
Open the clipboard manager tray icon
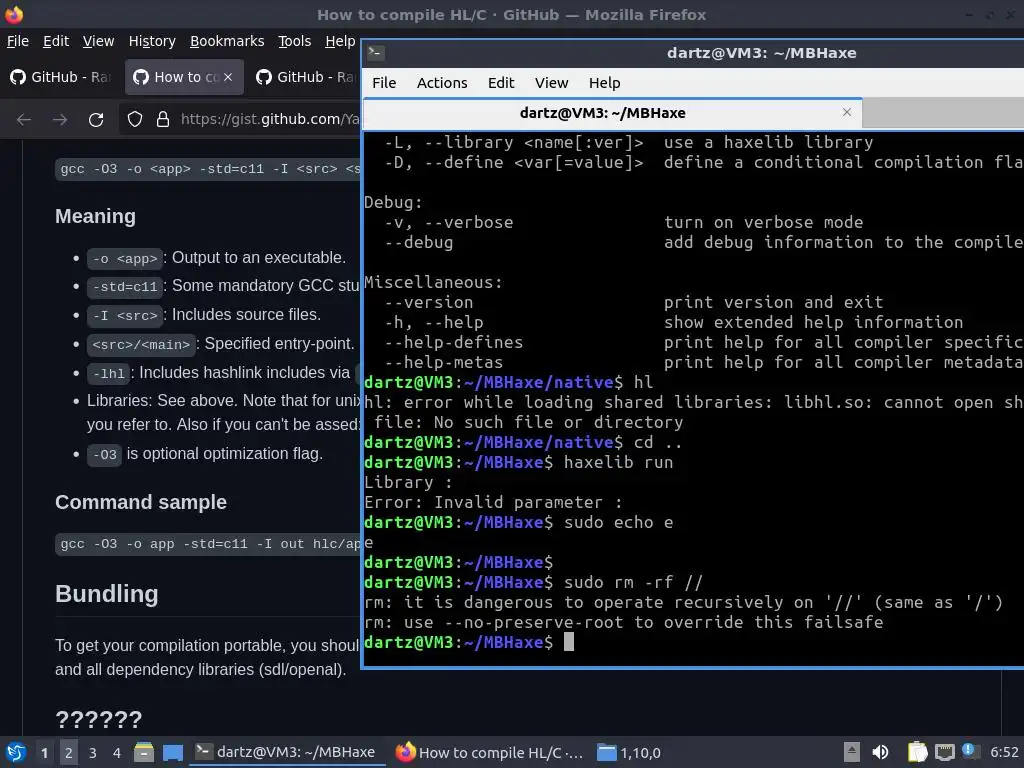(918, 752)
